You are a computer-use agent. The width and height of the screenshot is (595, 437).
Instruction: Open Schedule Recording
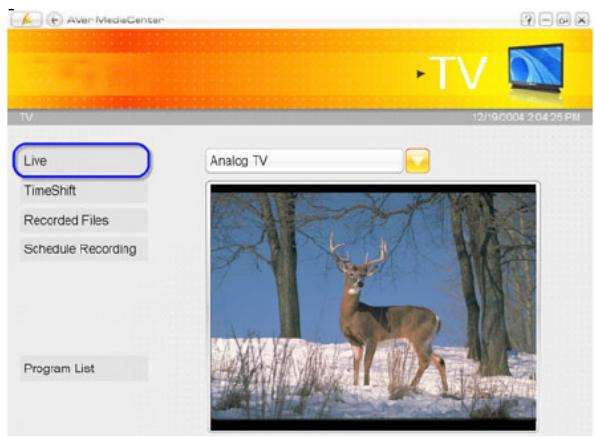[83, 249]
